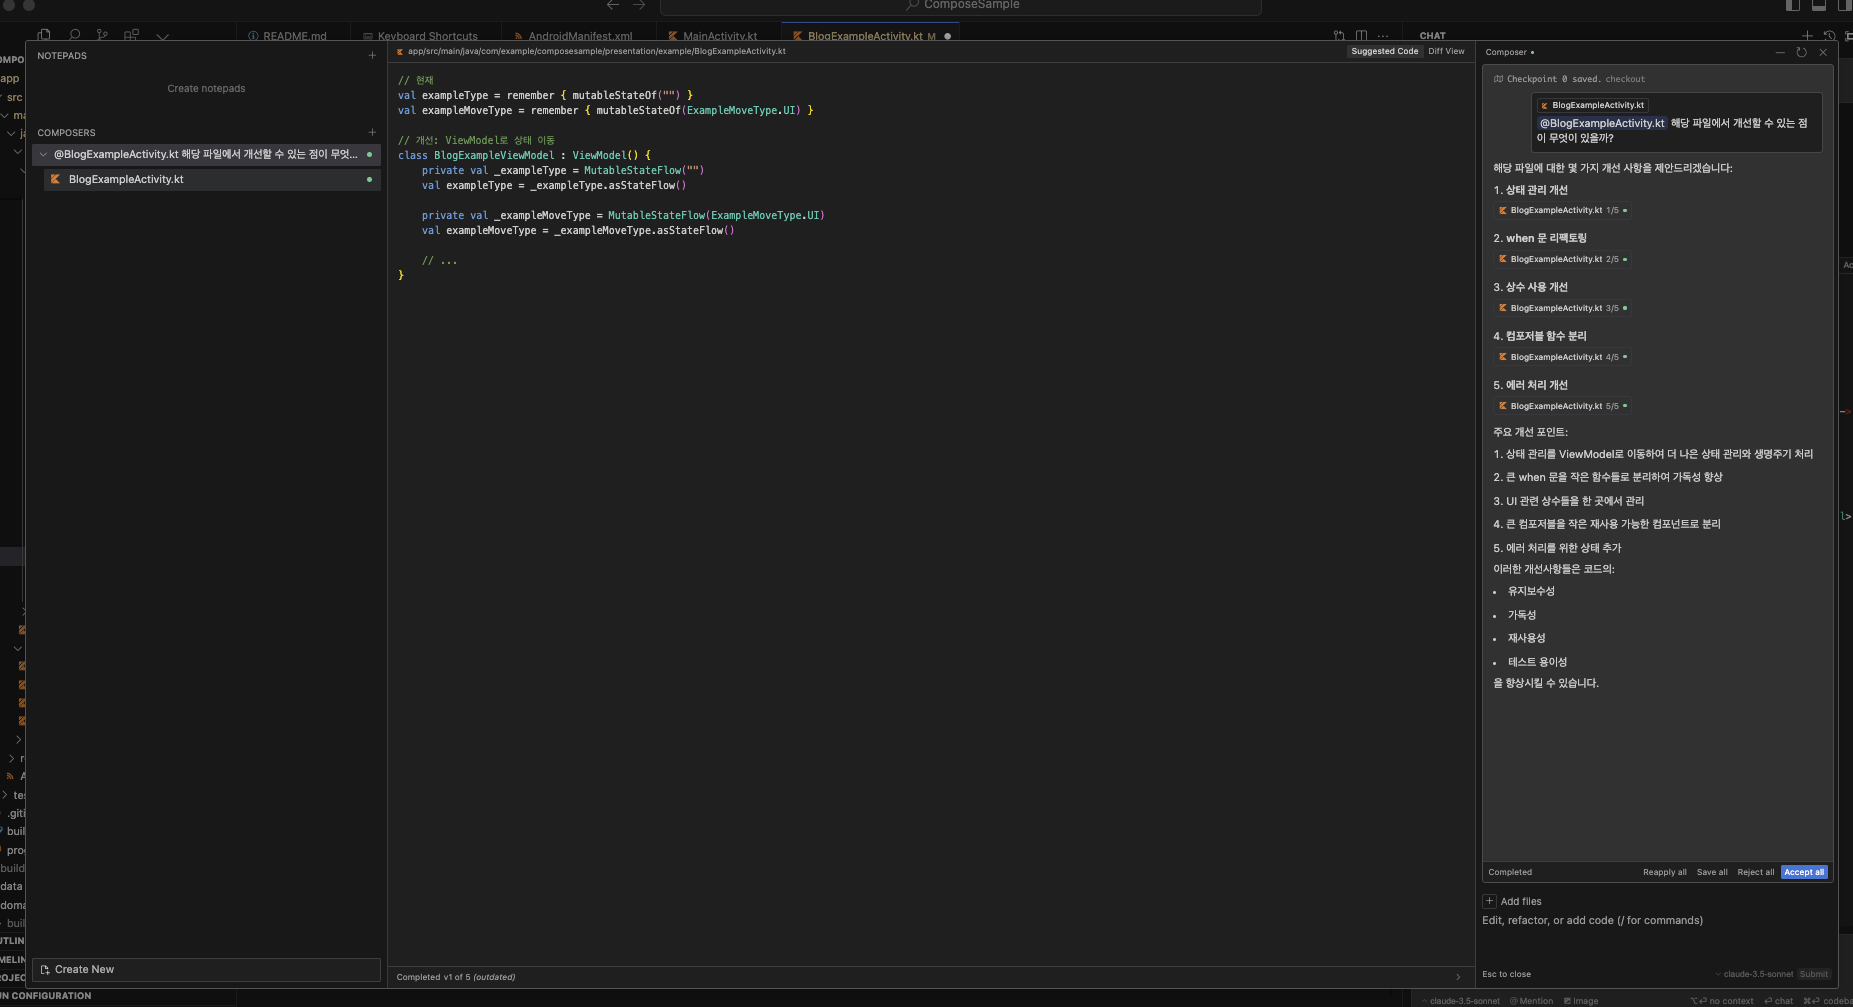Click the no context option in bottom bar
Viewport: 1853px width, 1007px height.
click(1722, 1001)
